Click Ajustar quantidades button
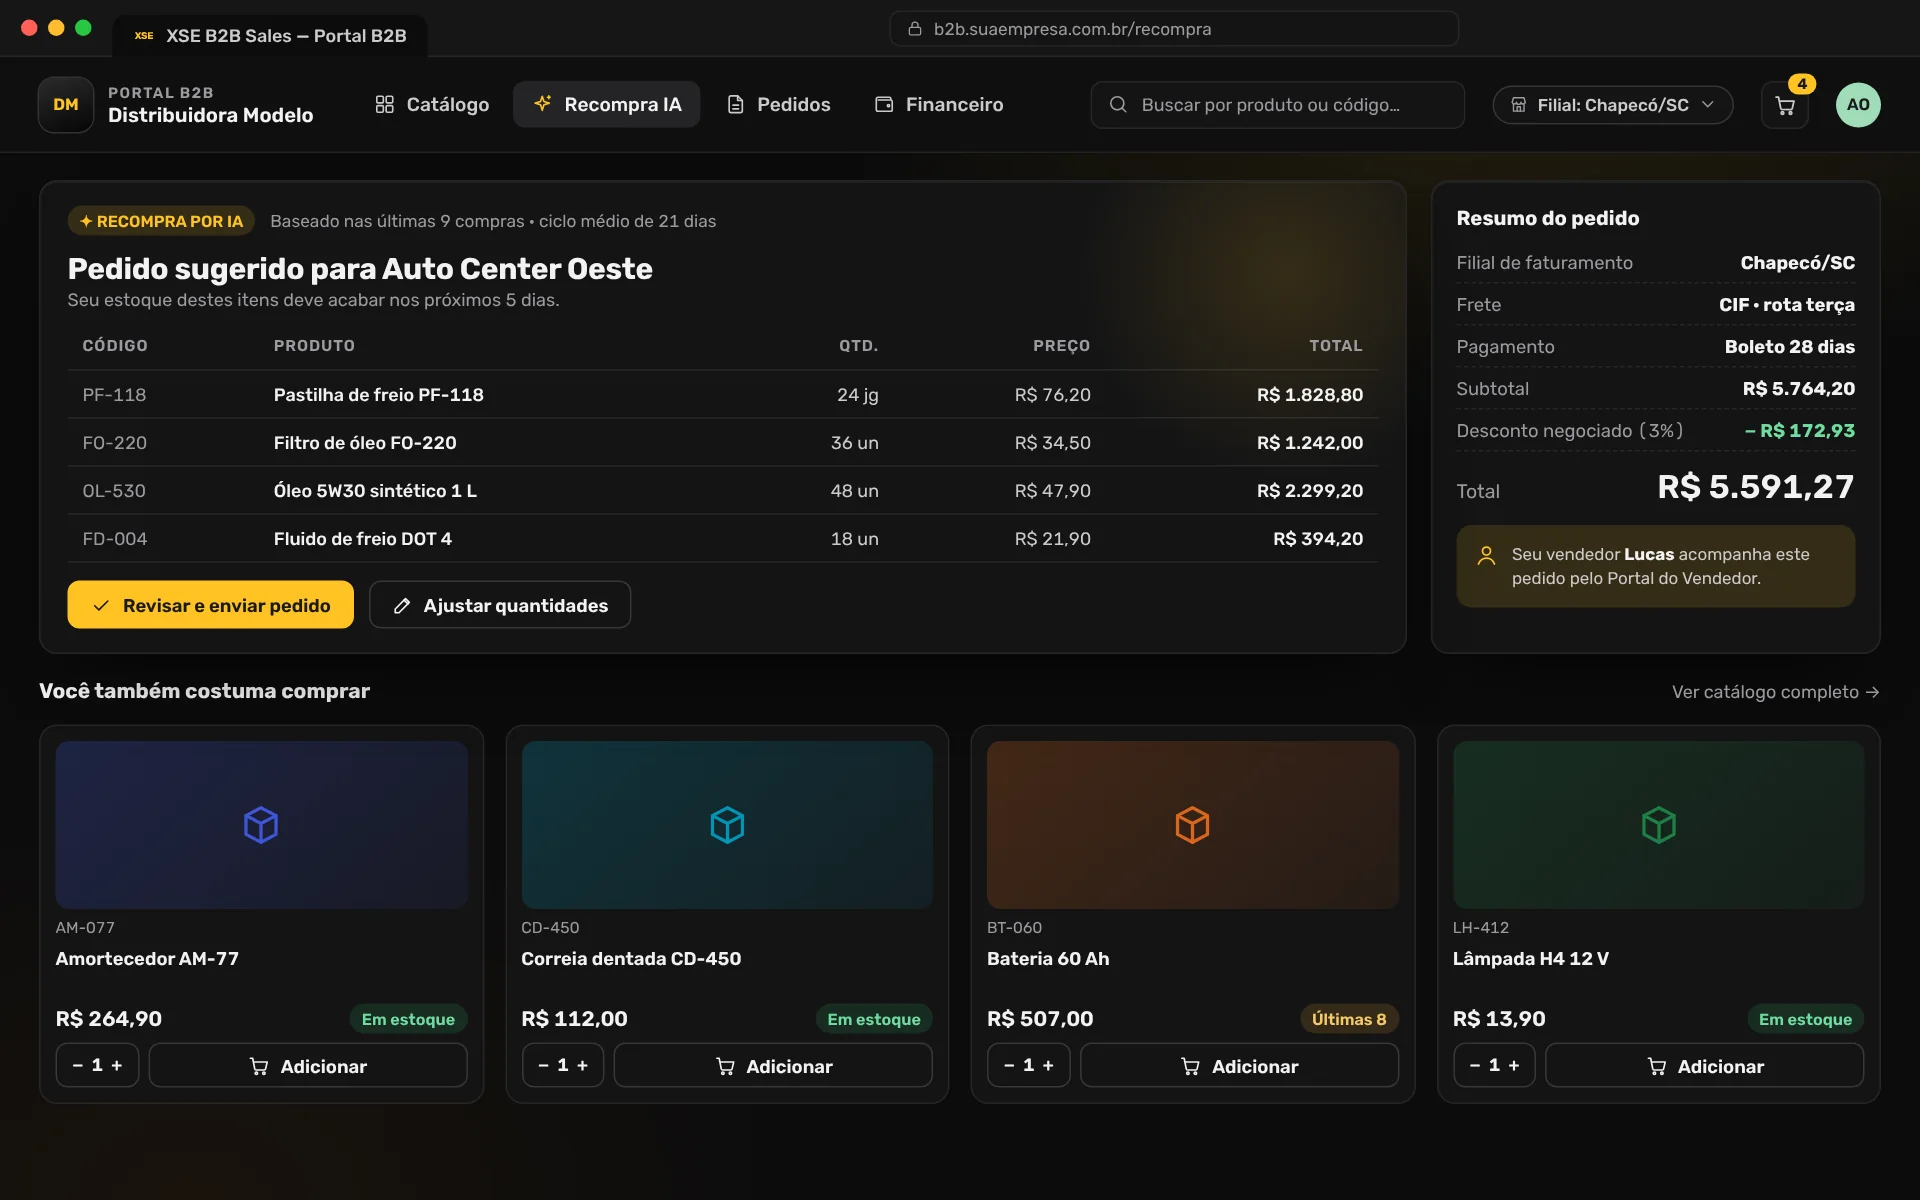The width and height of the screenshot is (1920, 1200). (500, 605)
